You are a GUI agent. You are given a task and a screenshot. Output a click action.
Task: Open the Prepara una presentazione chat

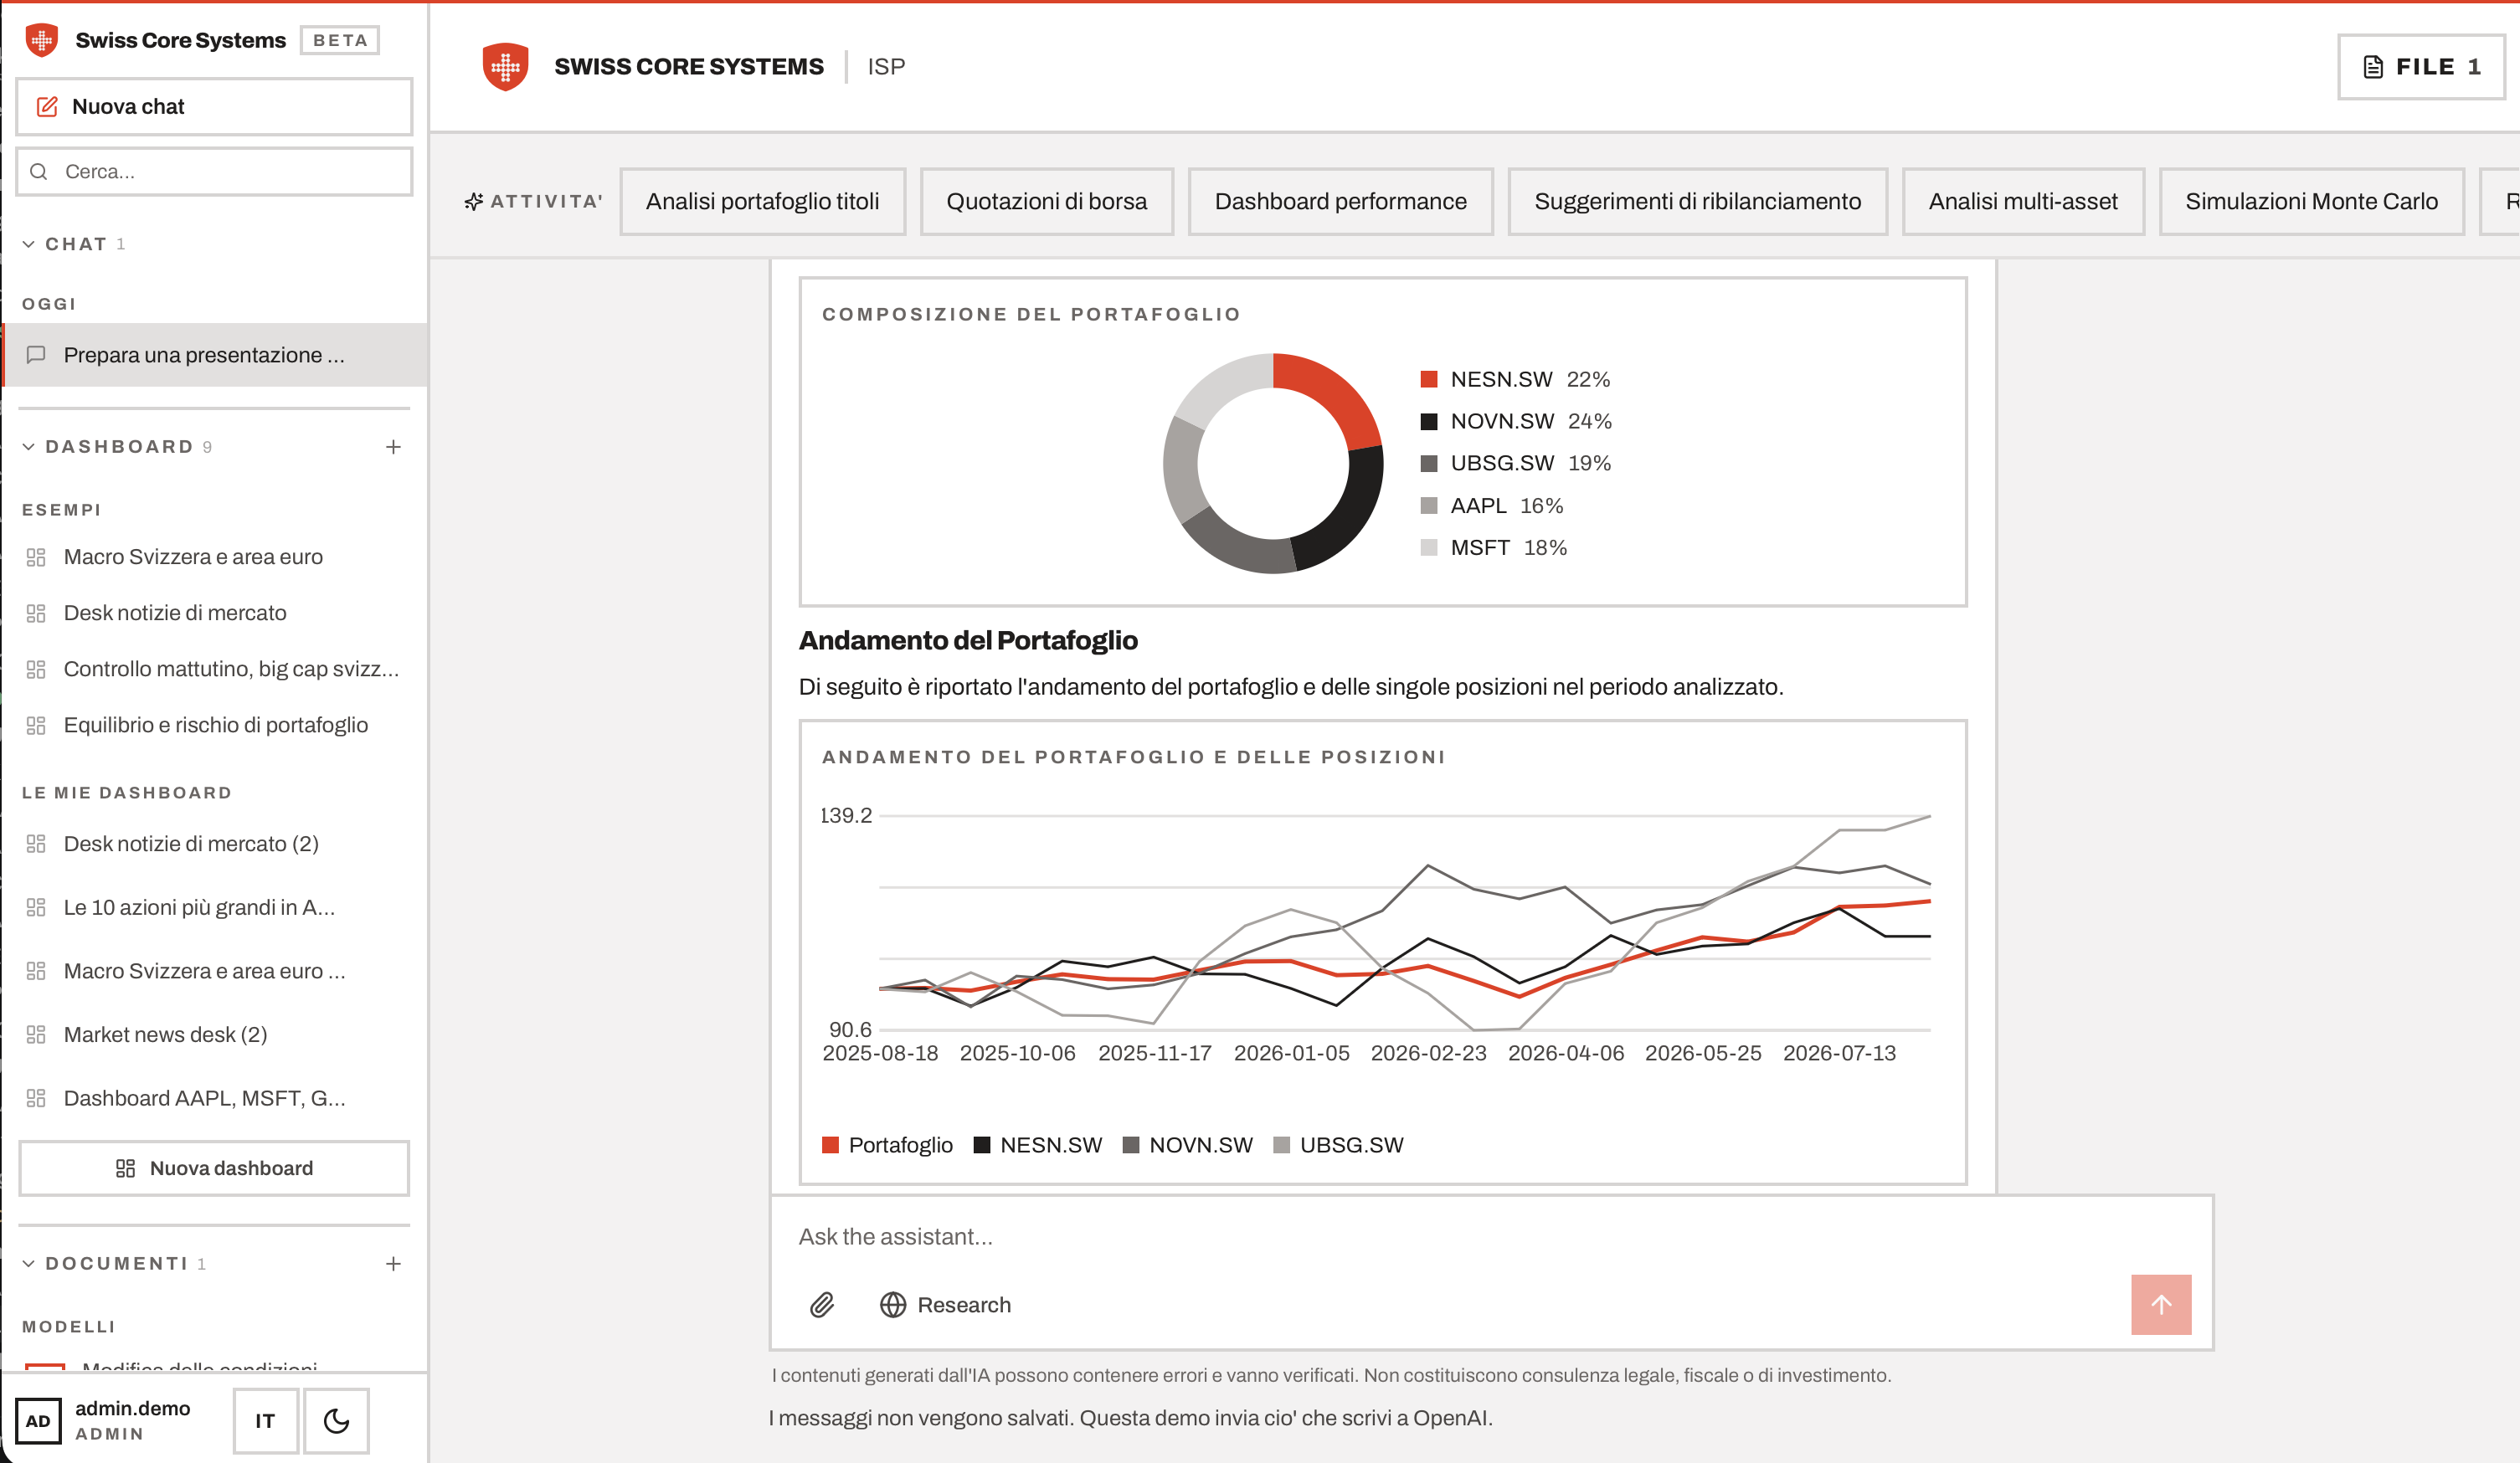click(x=214, y=354)
